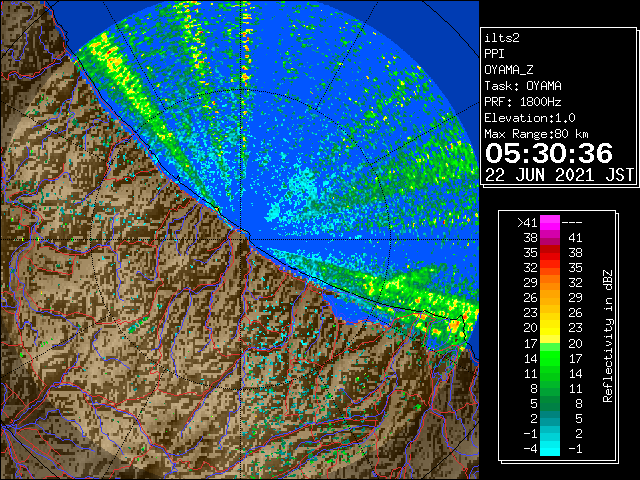Click the 'Max Range:80 km' text
The image size is (640, 480).
[x=537, y=134]
